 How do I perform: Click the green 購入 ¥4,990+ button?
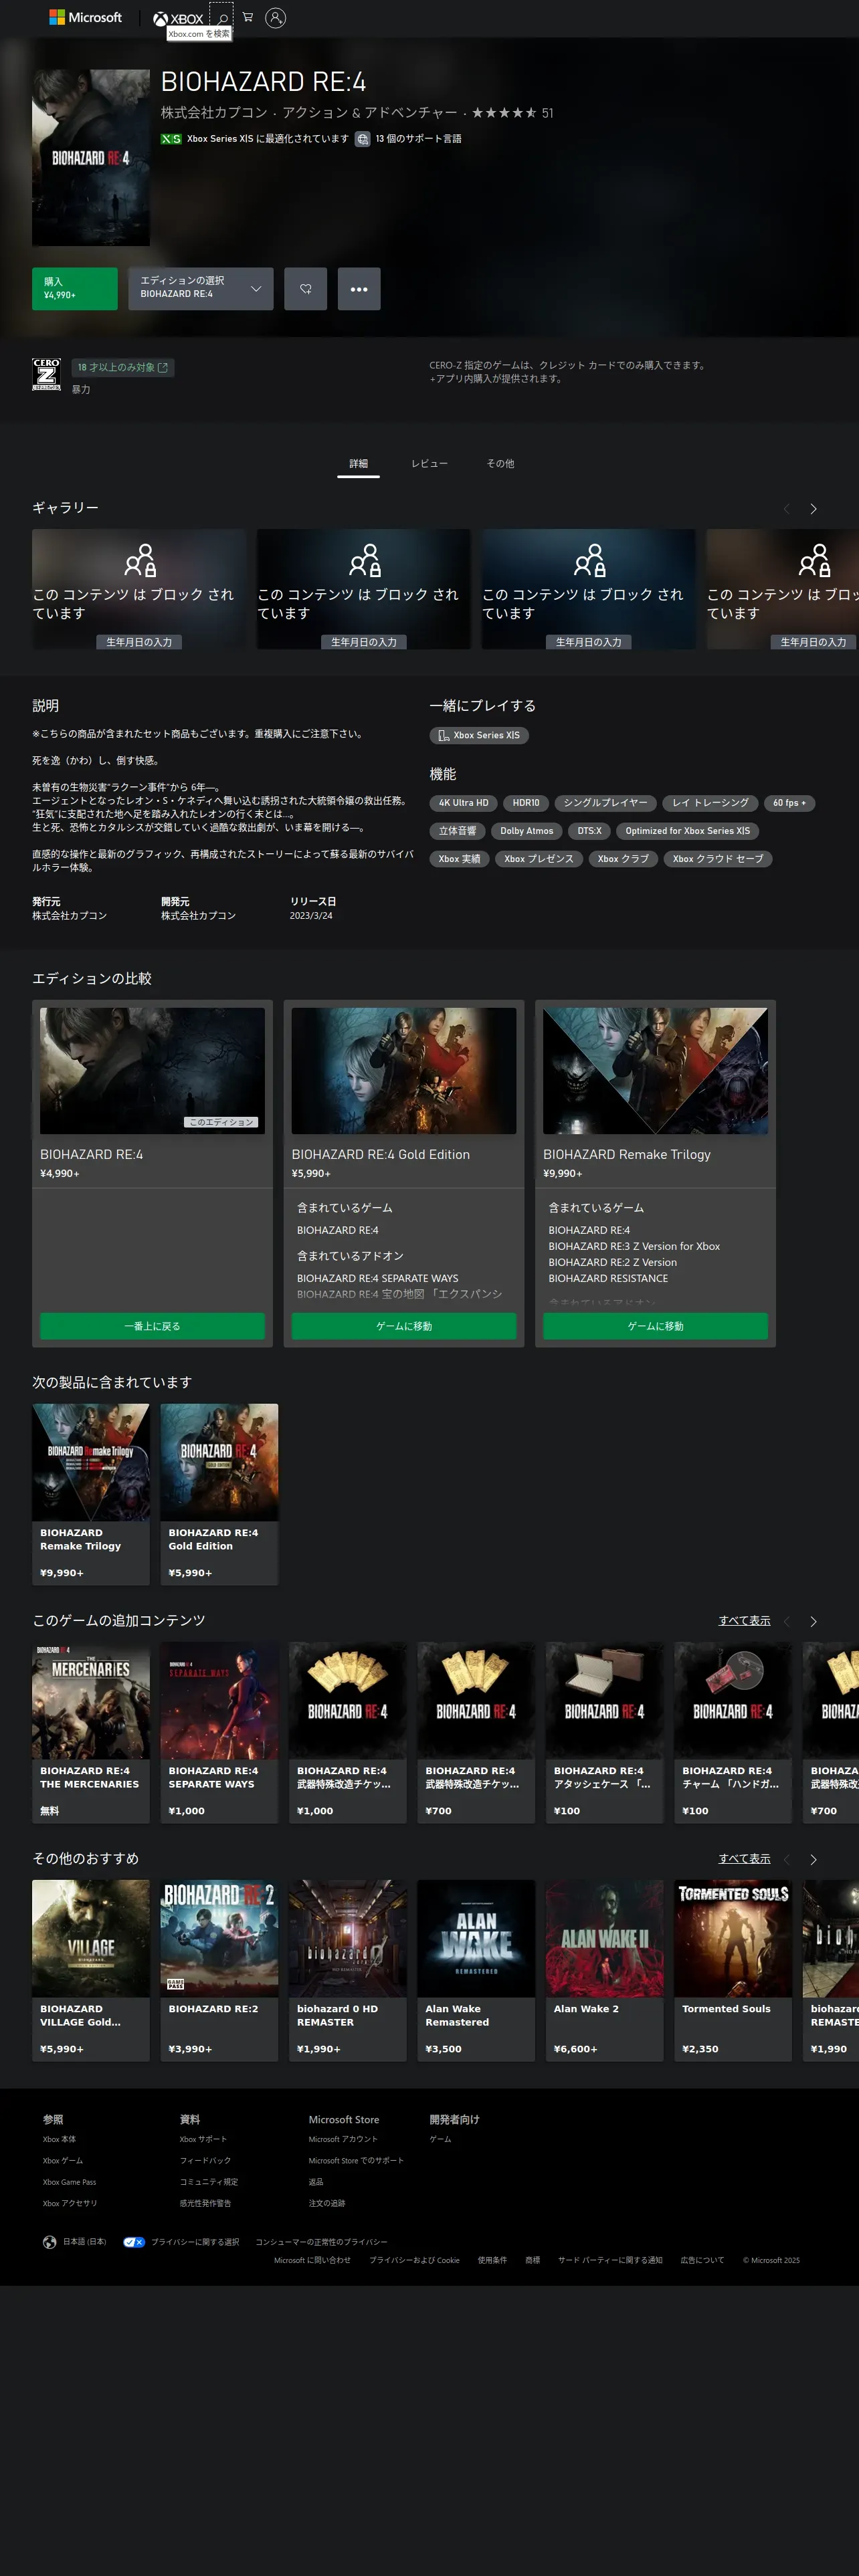(75, 289)
